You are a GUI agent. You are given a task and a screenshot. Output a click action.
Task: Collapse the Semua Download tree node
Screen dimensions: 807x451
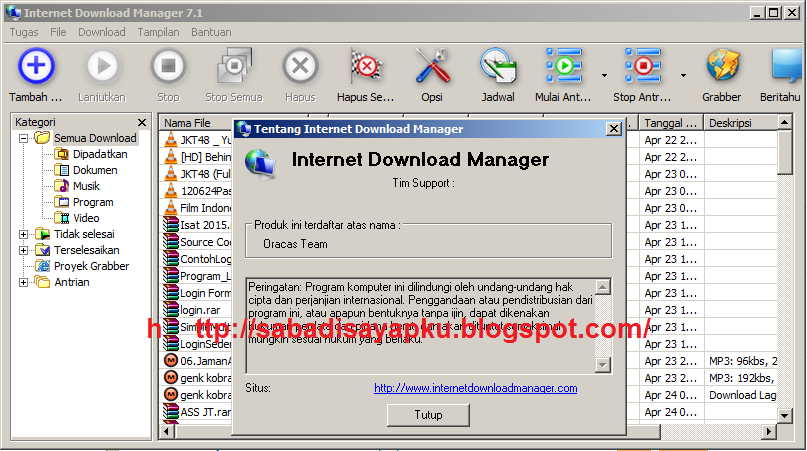coord(23,138)
